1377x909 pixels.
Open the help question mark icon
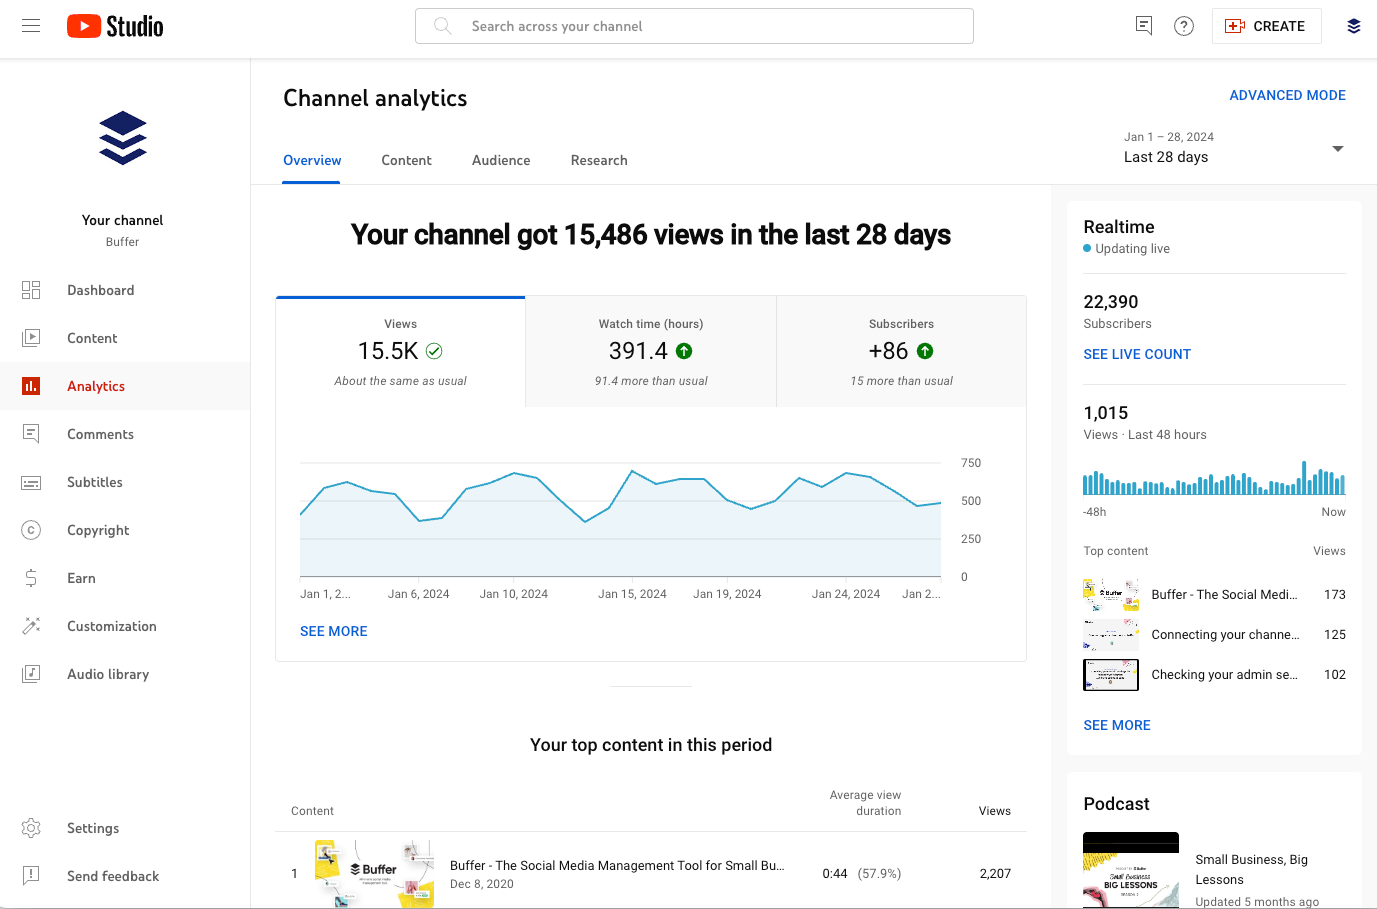point(1184,26)
